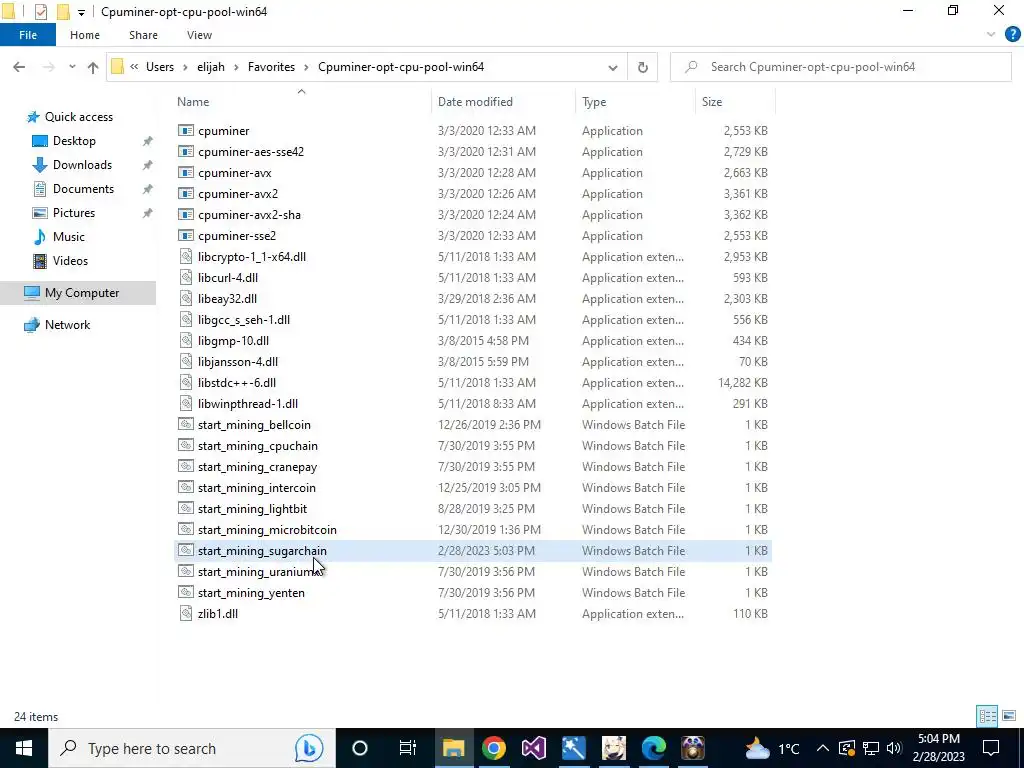Open the address bar history dropdown
1024x768 pixels.
pos(613,67)
